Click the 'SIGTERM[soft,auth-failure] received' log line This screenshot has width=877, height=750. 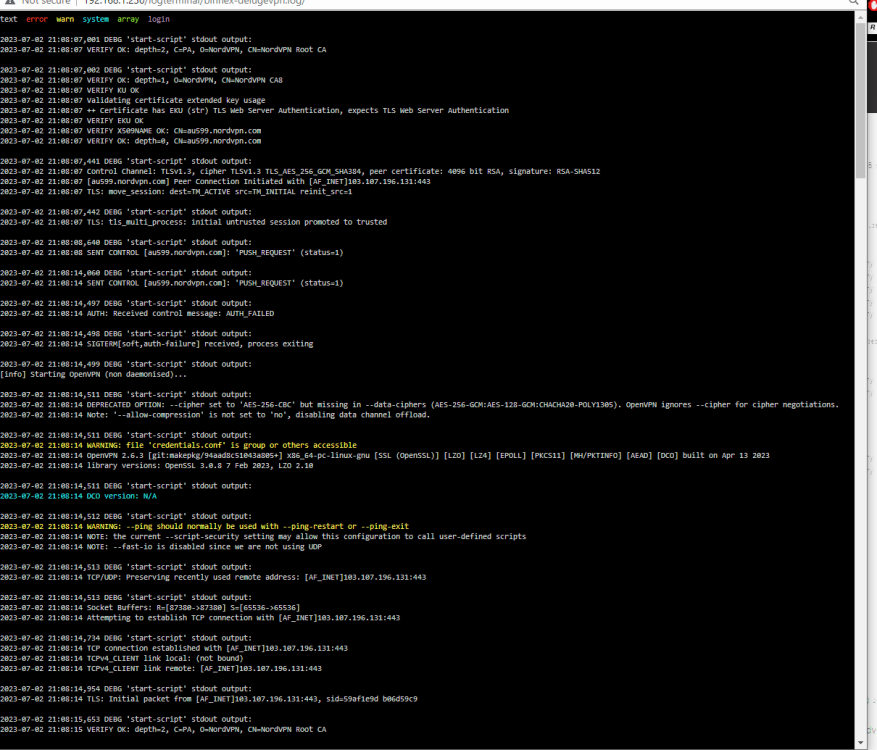tap(157, 344)
